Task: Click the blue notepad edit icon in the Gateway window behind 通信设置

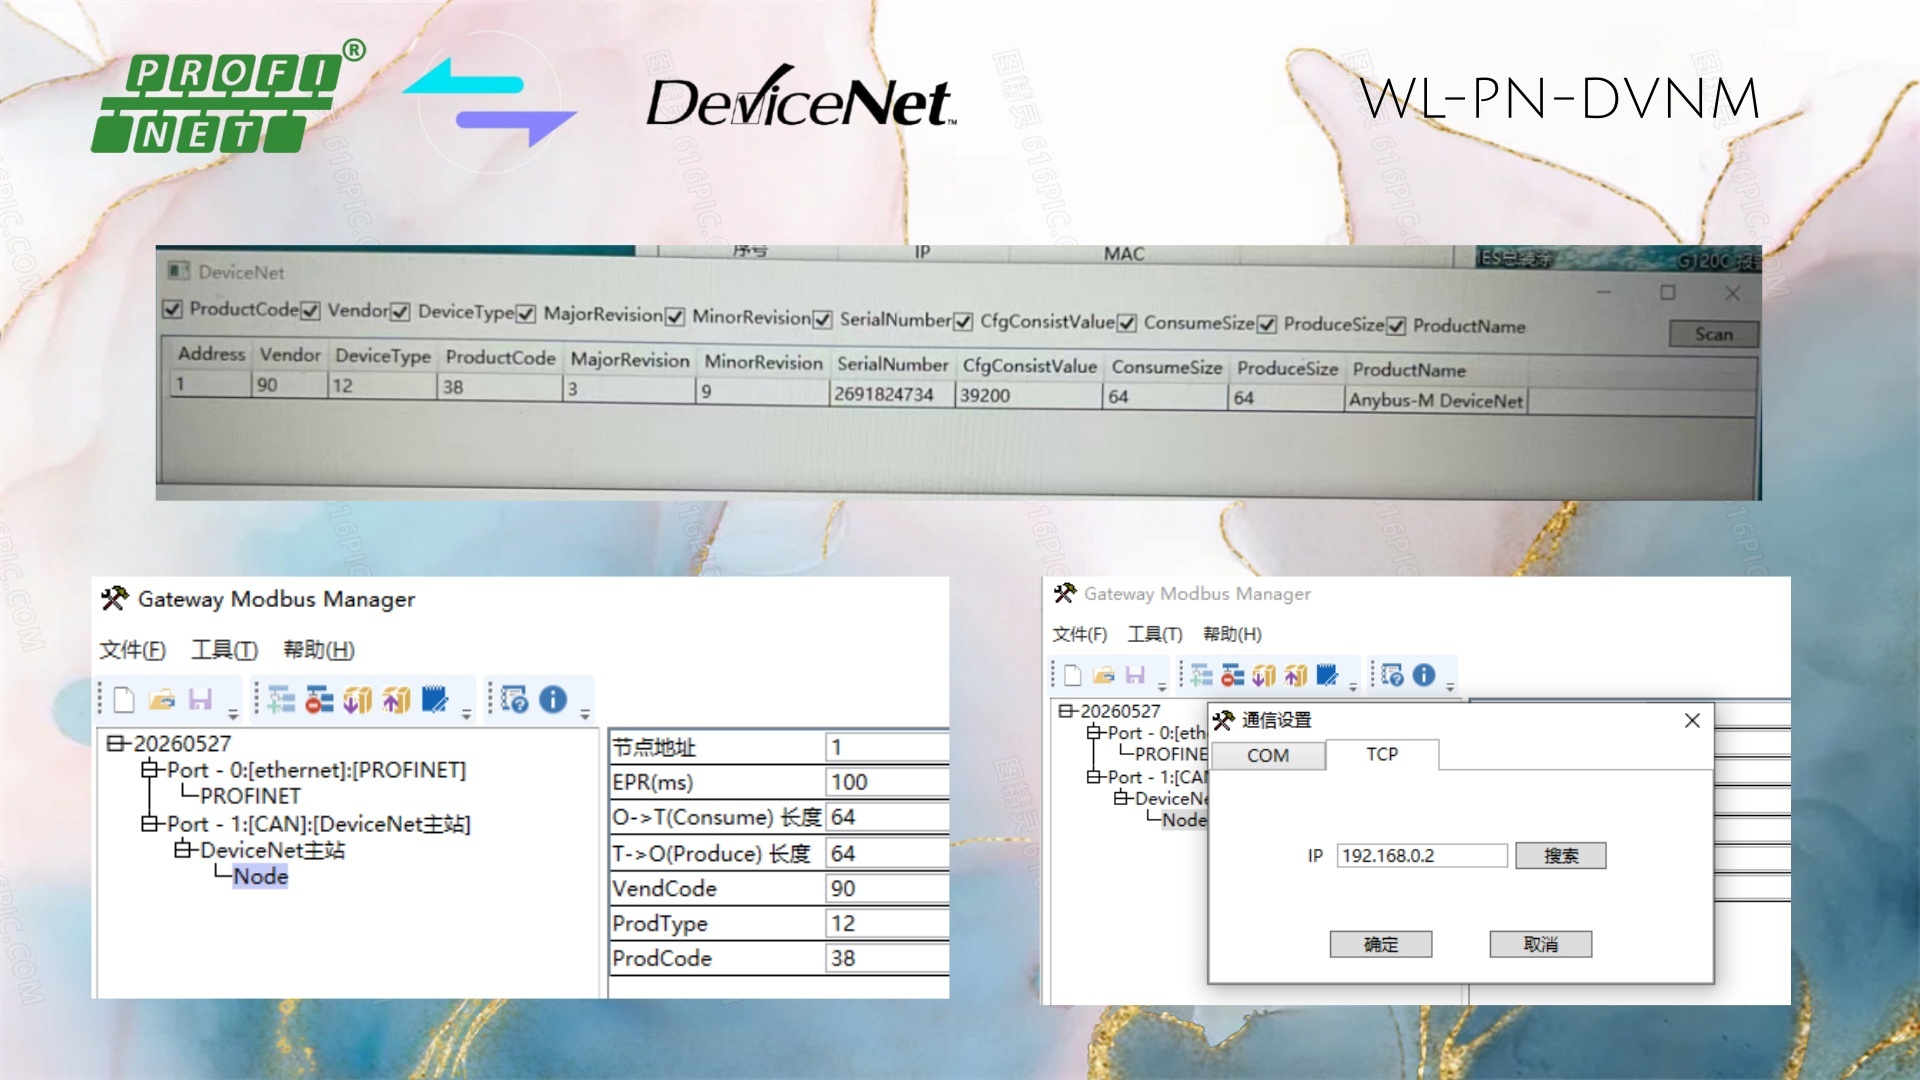Action: [1327, 676]
